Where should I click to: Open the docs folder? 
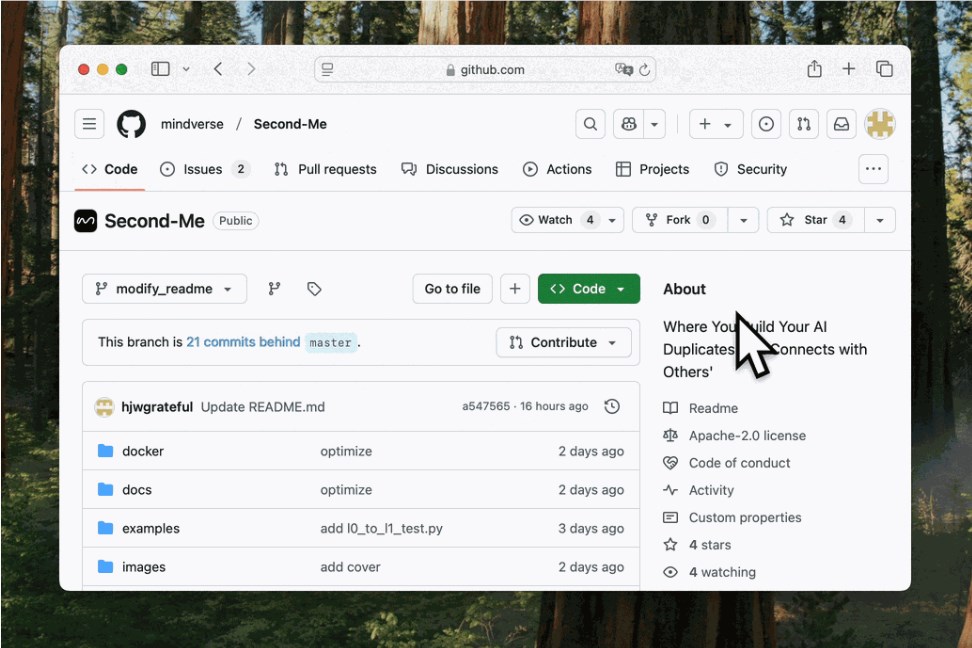click(x=137, y=490)
